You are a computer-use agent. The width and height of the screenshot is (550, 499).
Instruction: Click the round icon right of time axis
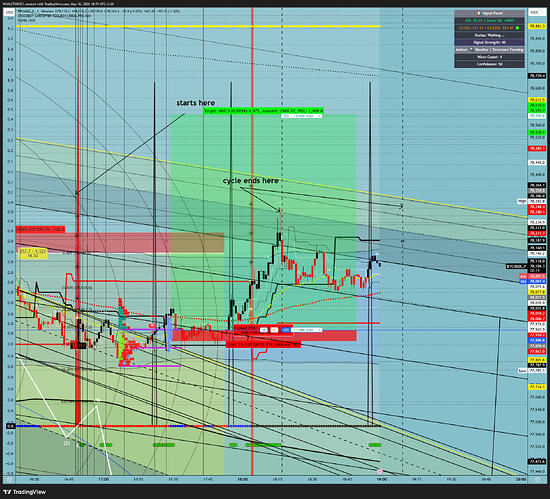pos(537,479)
